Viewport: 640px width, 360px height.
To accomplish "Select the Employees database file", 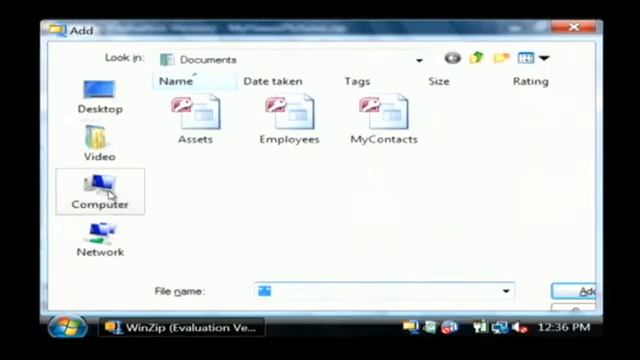I will pos(289,119).
